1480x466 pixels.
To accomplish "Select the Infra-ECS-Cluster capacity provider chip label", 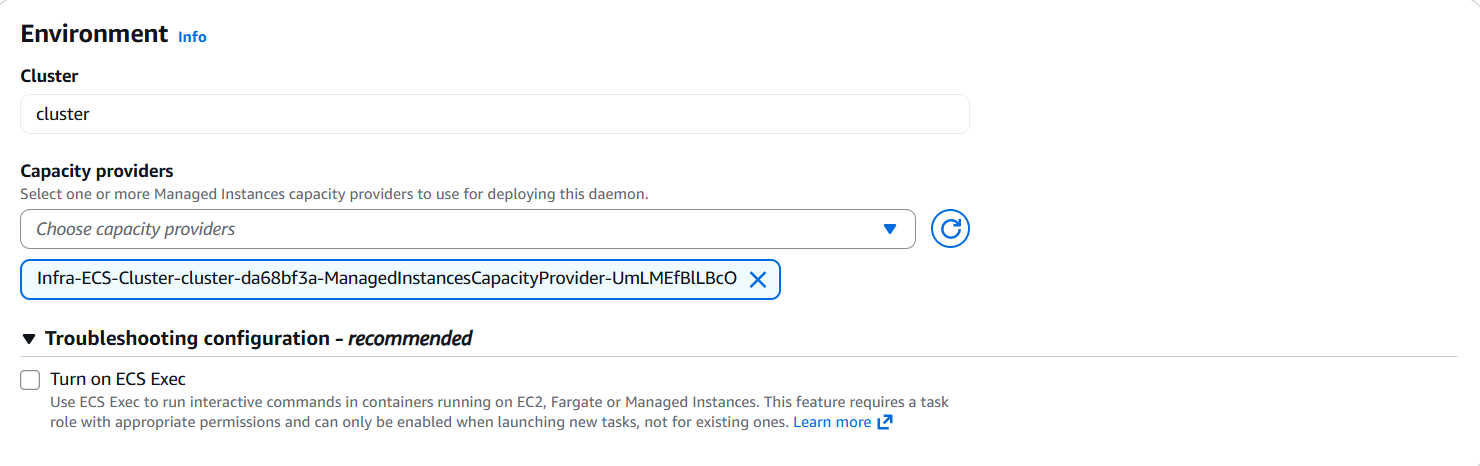I will (x=387, y=280).
